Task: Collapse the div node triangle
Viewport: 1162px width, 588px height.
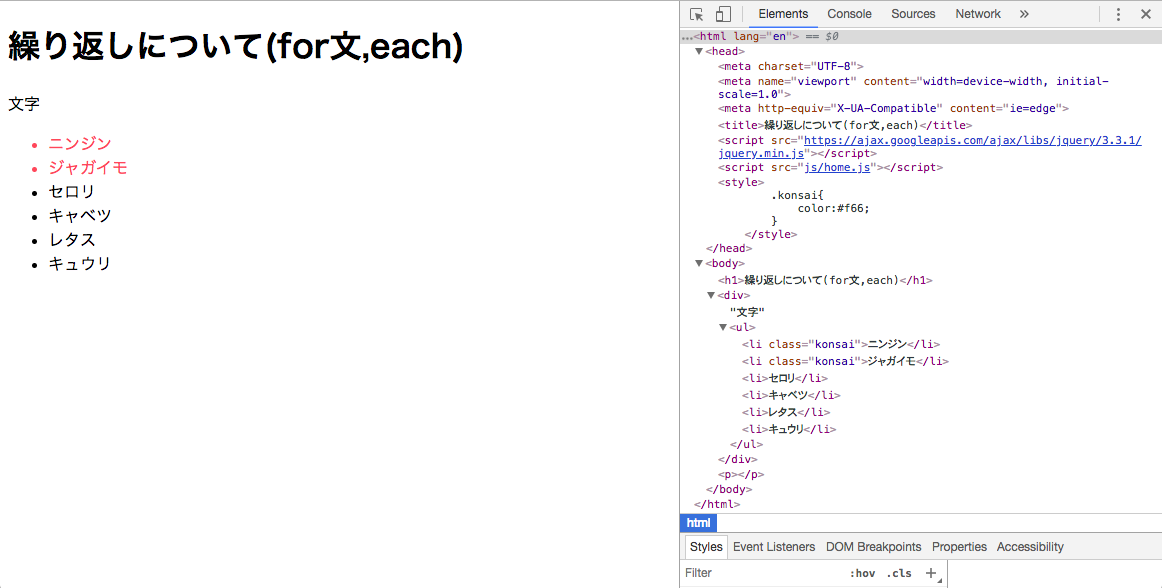Action: tap(711, 295)
